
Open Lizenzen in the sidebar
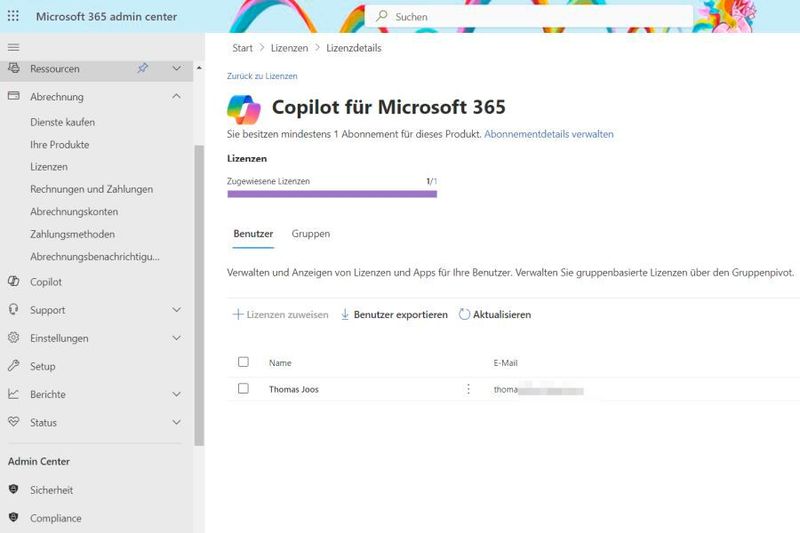pyautogui.click(x=49, y=167)
